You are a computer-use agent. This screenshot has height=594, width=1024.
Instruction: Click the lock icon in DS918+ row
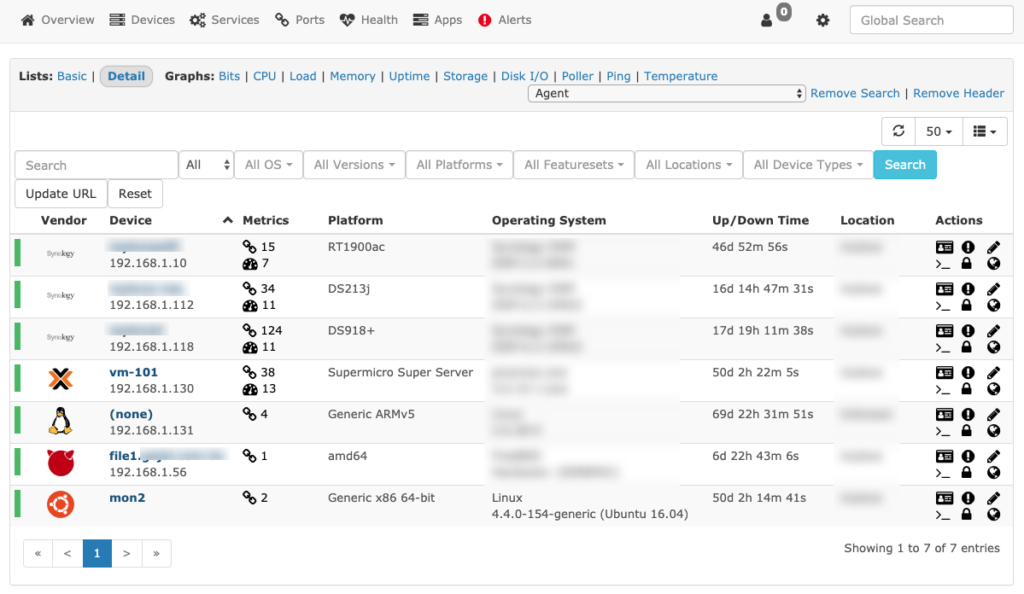967,347
